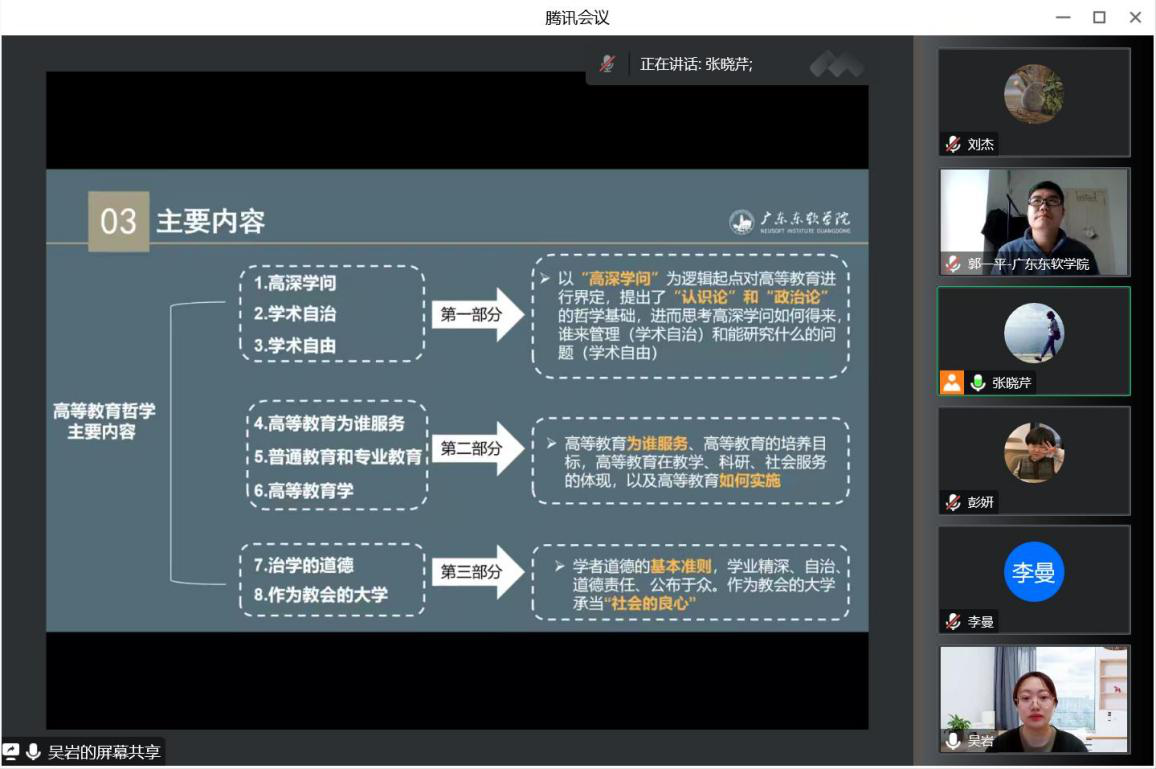
Task: Unmute 郭一平's microphone
Action: pos(950,261)
